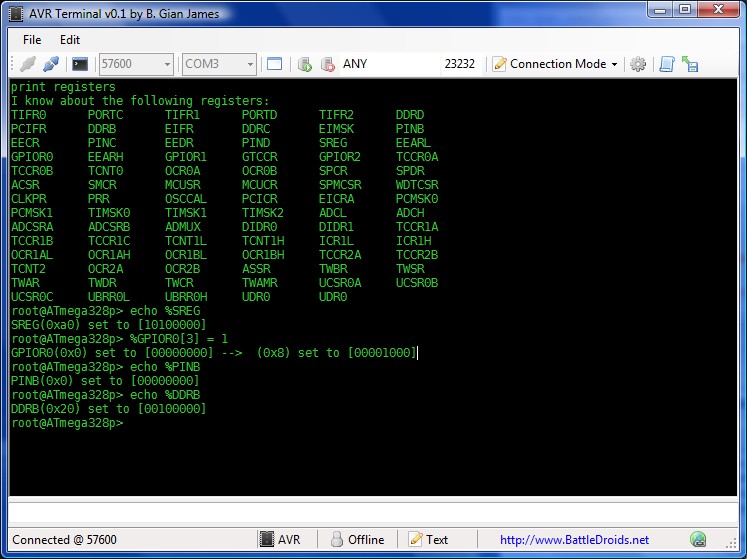Open the settings gear icon

tap(638, 64)
